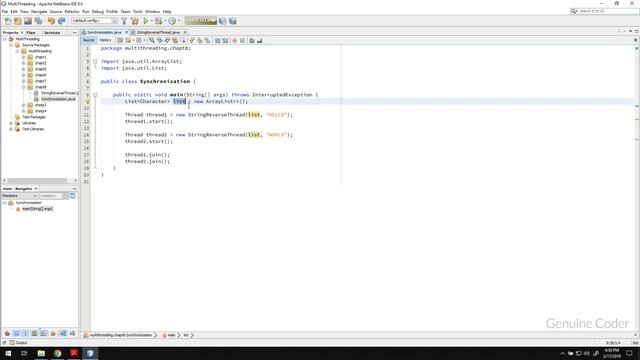
Task: Click the Profile Project icon
Action: pyautogui.click(x=172, y=21)
